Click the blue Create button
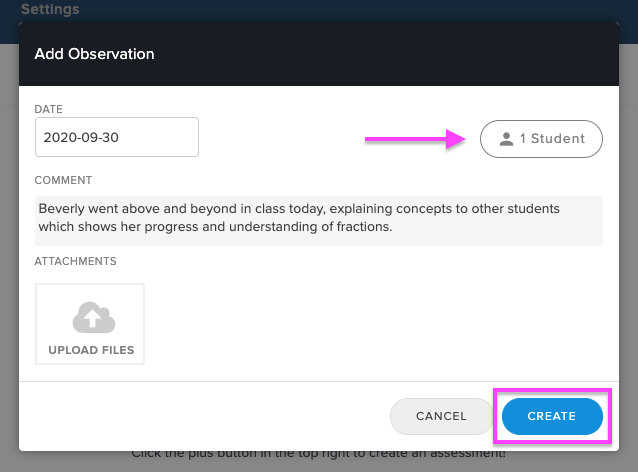Image resolution: width=638 pixels, height=472 pixels. (x=552, y=416)
